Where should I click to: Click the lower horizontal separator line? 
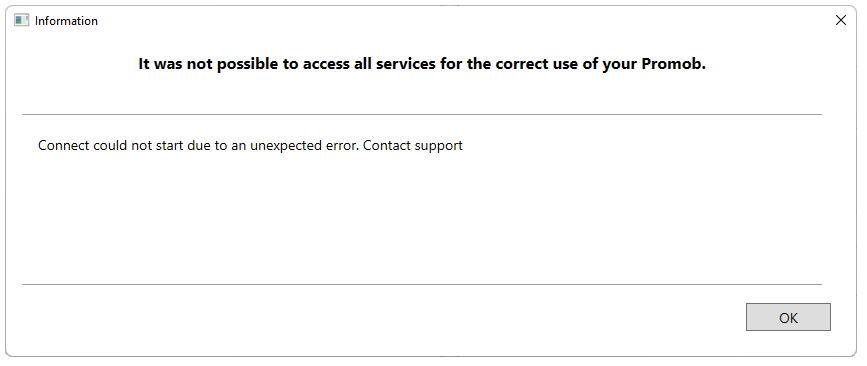(x=422, y=285)
